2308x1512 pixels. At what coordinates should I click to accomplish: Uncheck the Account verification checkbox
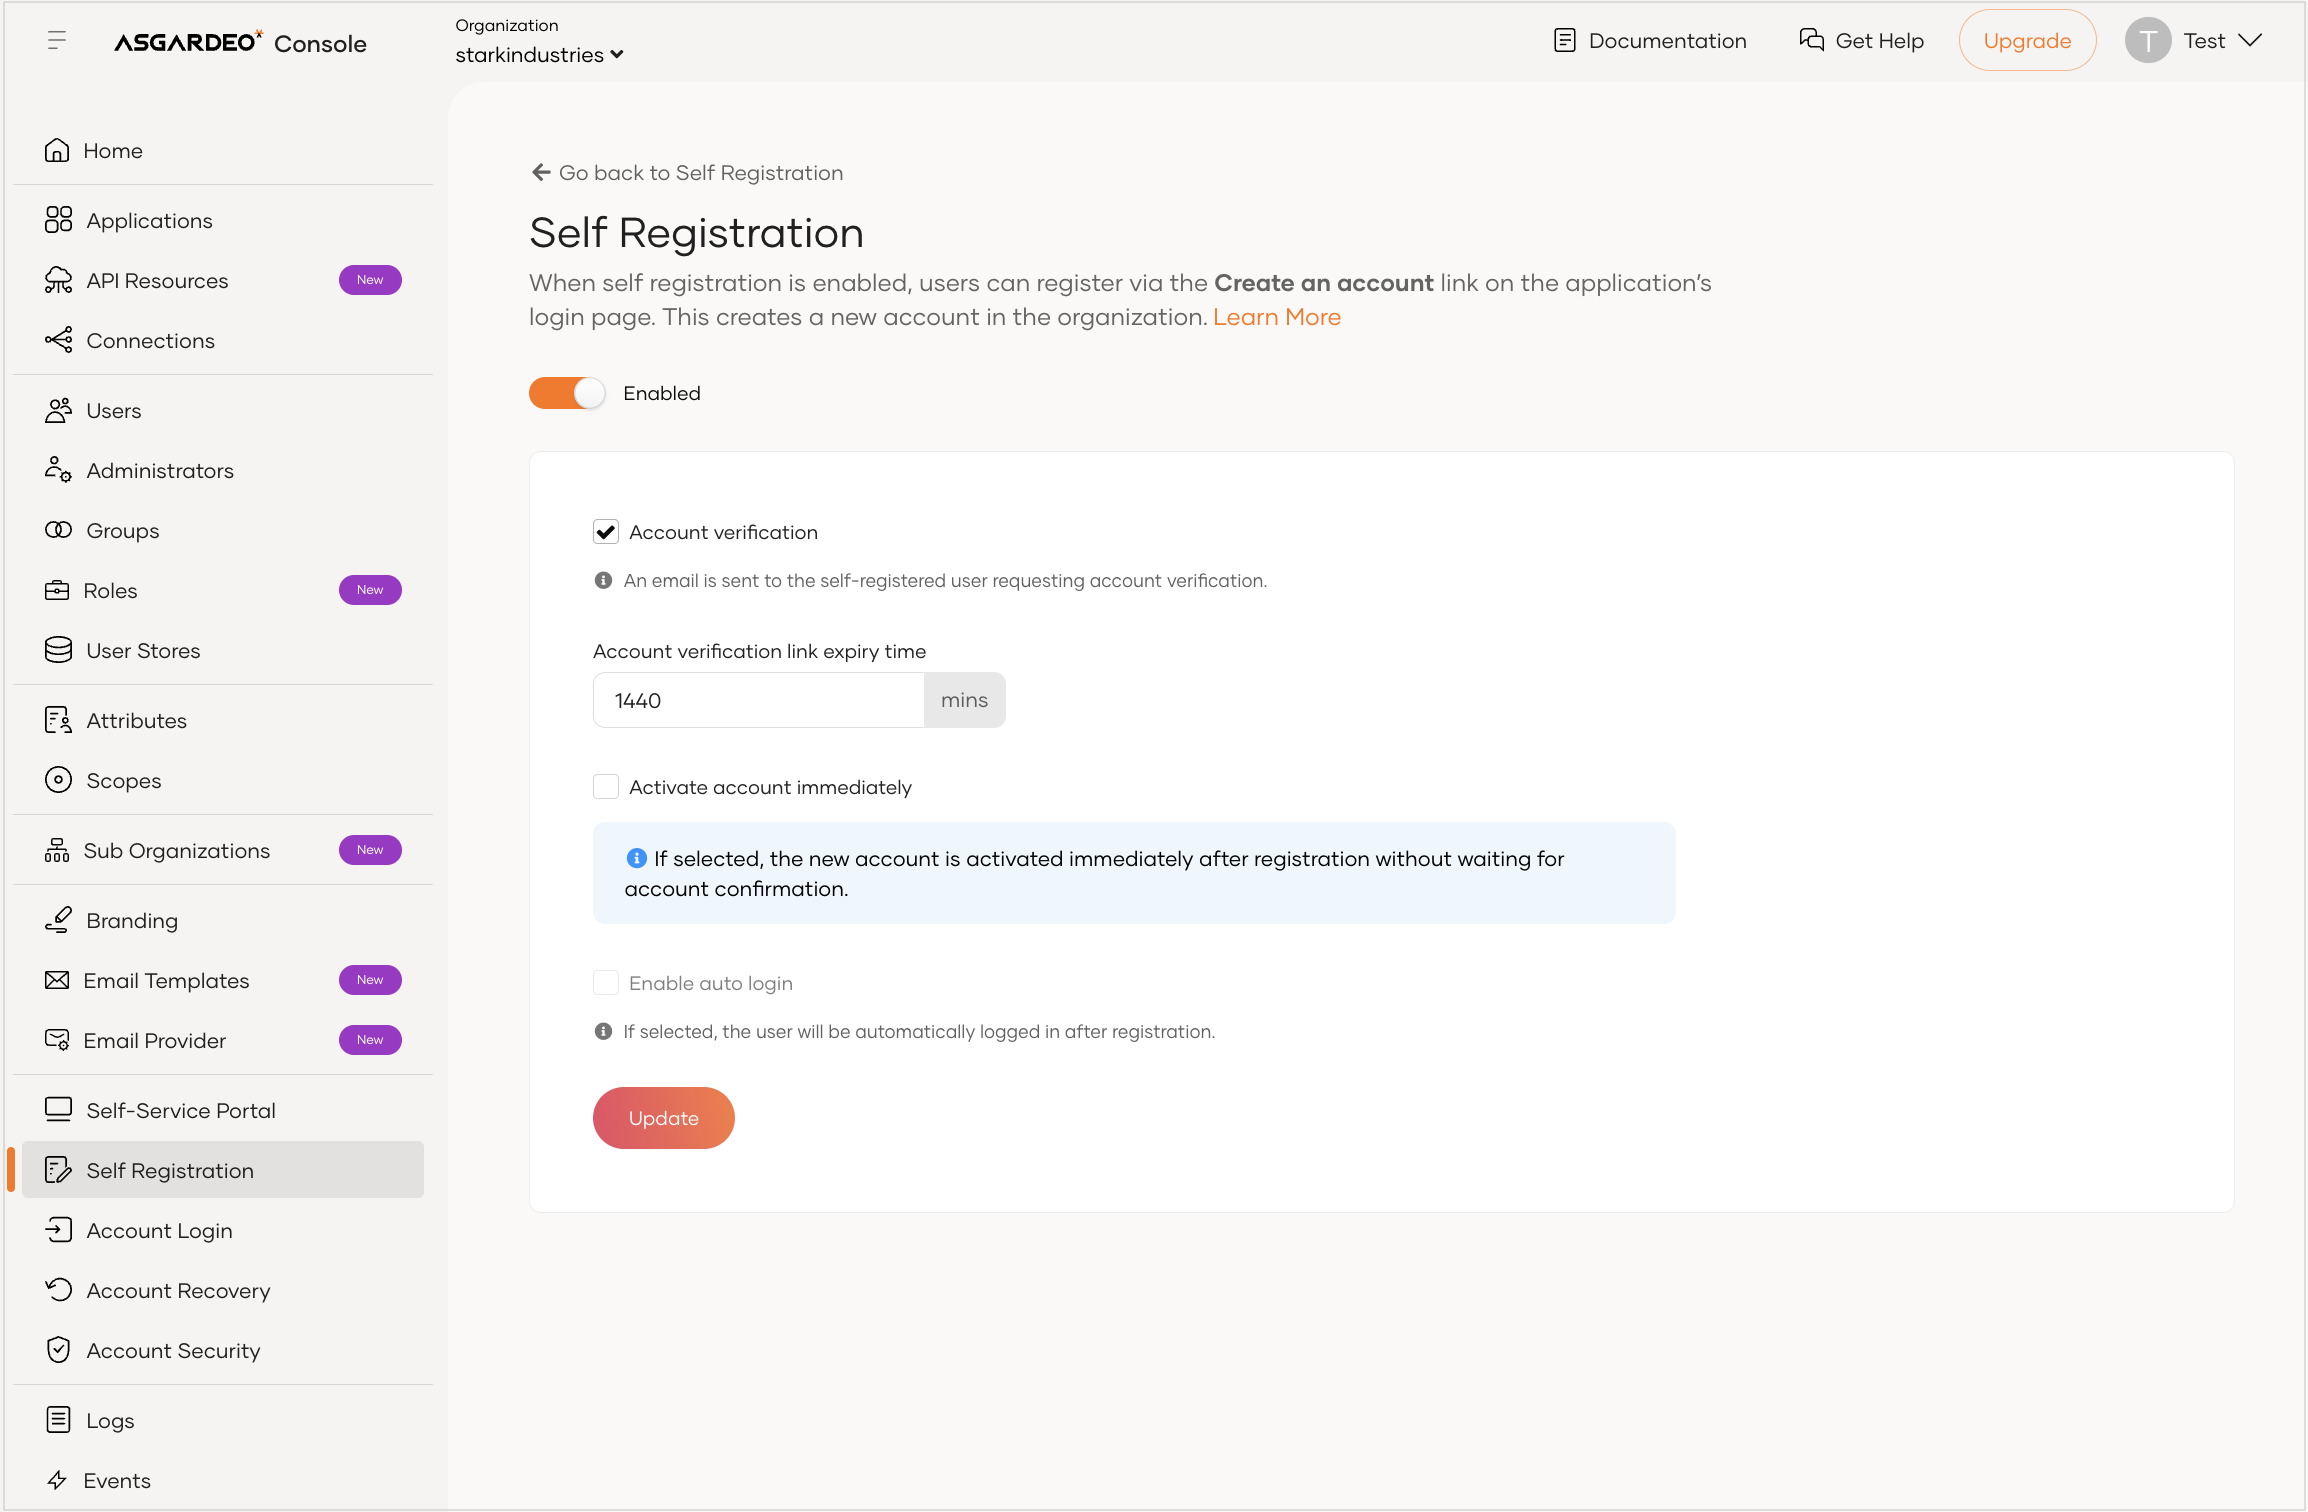pyautogui.click(x=606, y=532)
